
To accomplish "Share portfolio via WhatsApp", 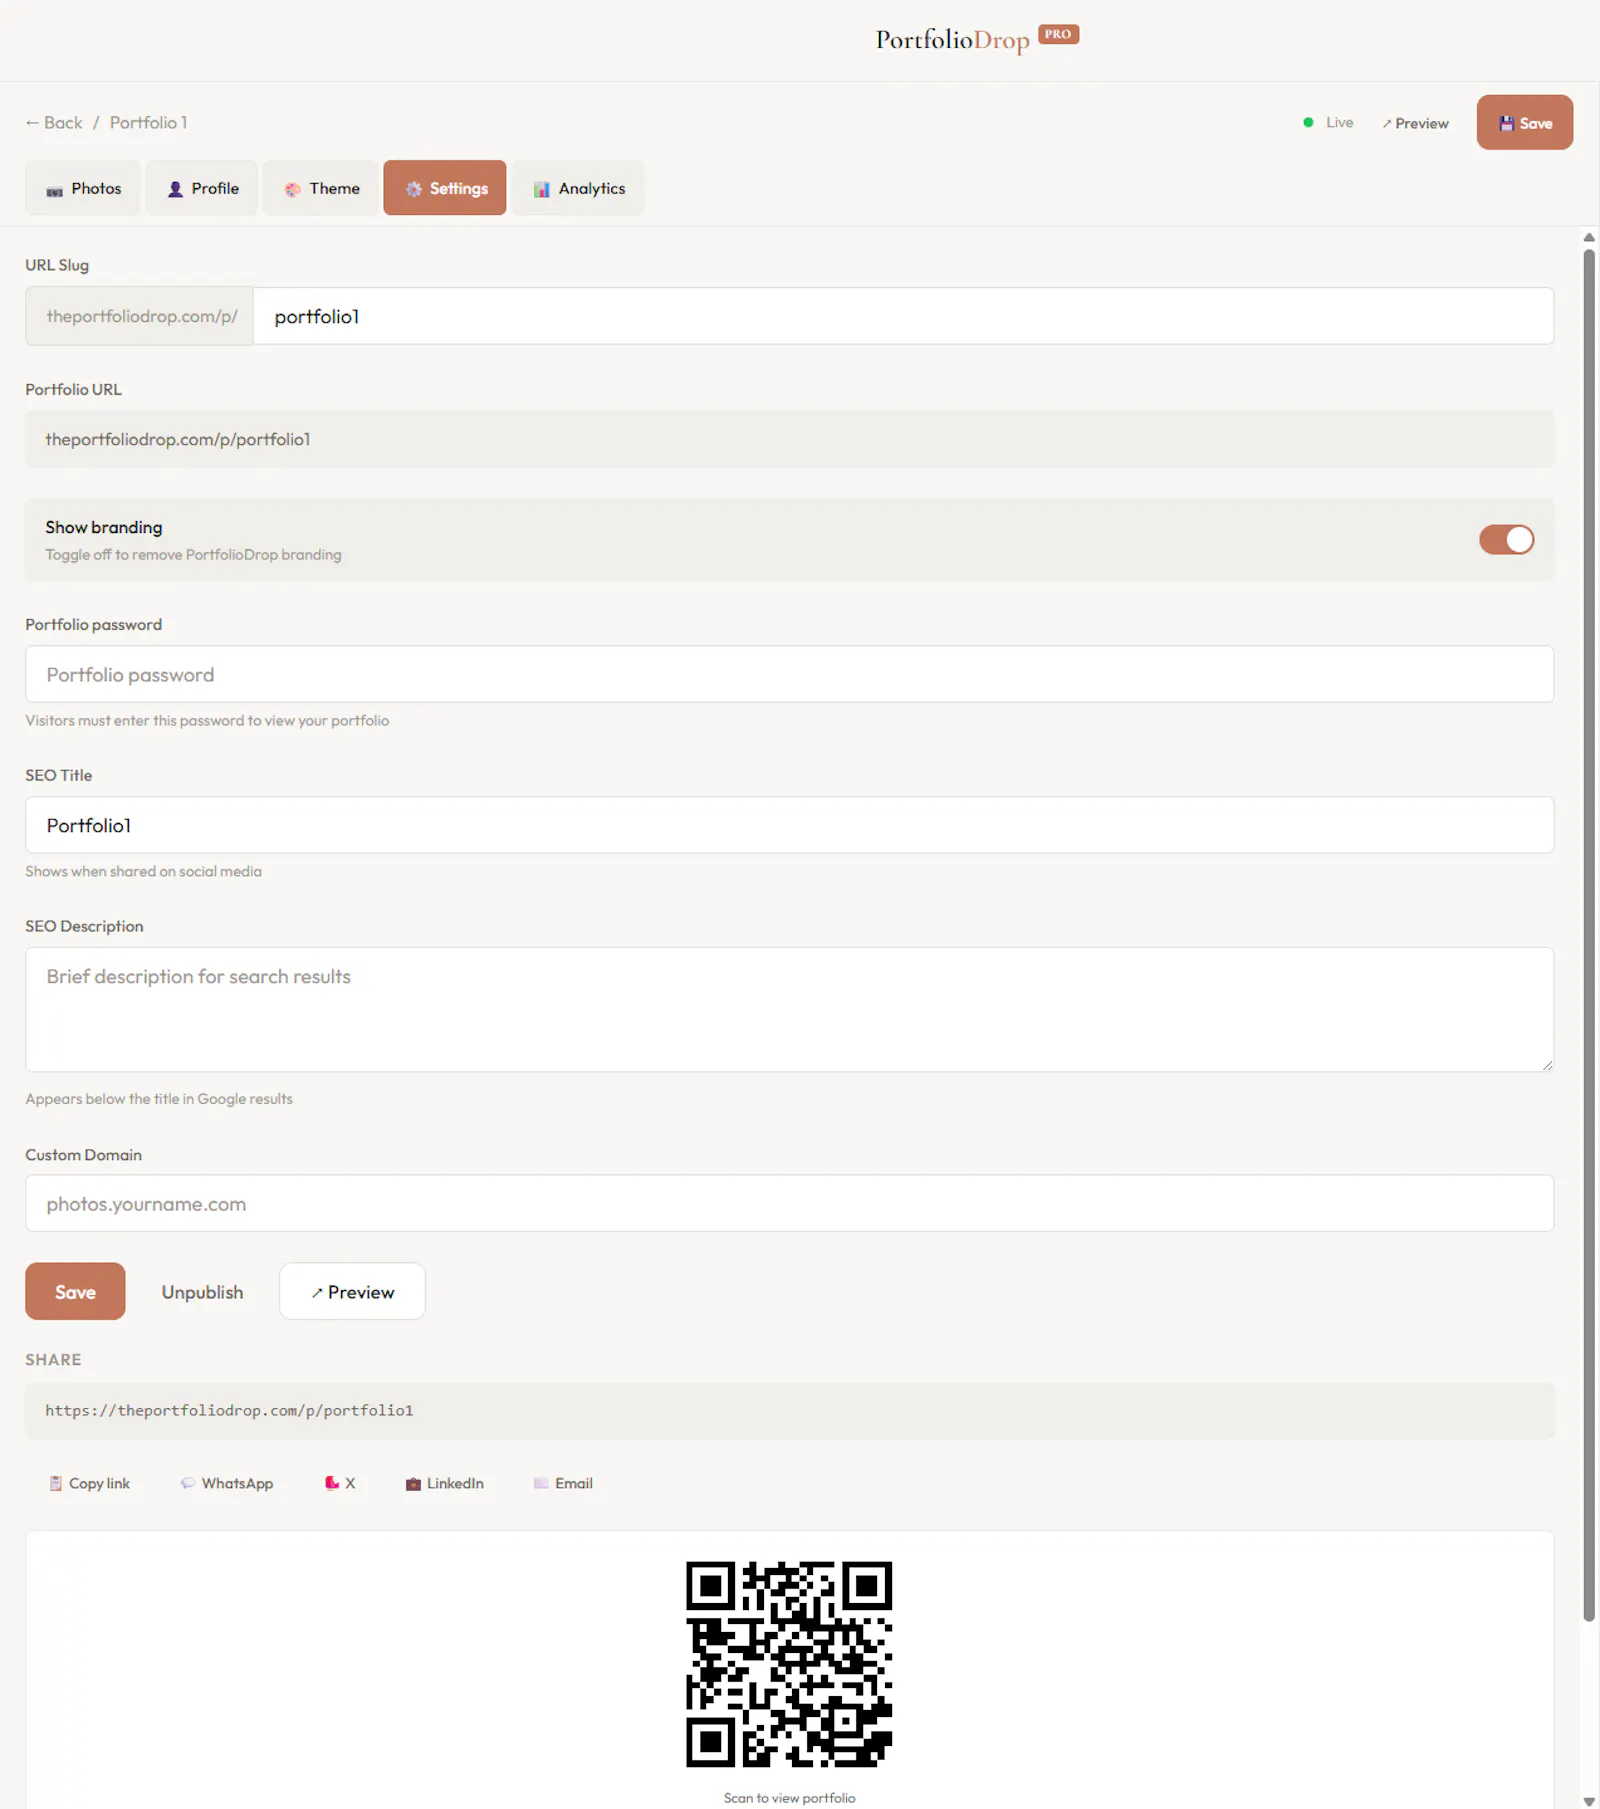I will 227,1483.
